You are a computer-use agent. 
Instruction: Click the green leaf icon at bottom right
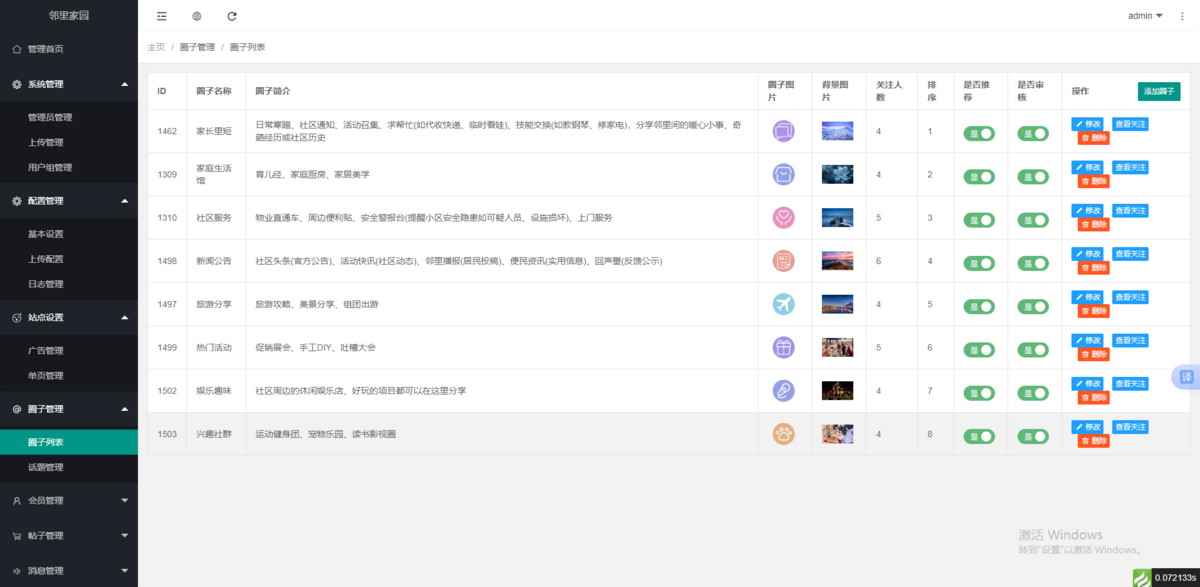(x=1142, y=577)
